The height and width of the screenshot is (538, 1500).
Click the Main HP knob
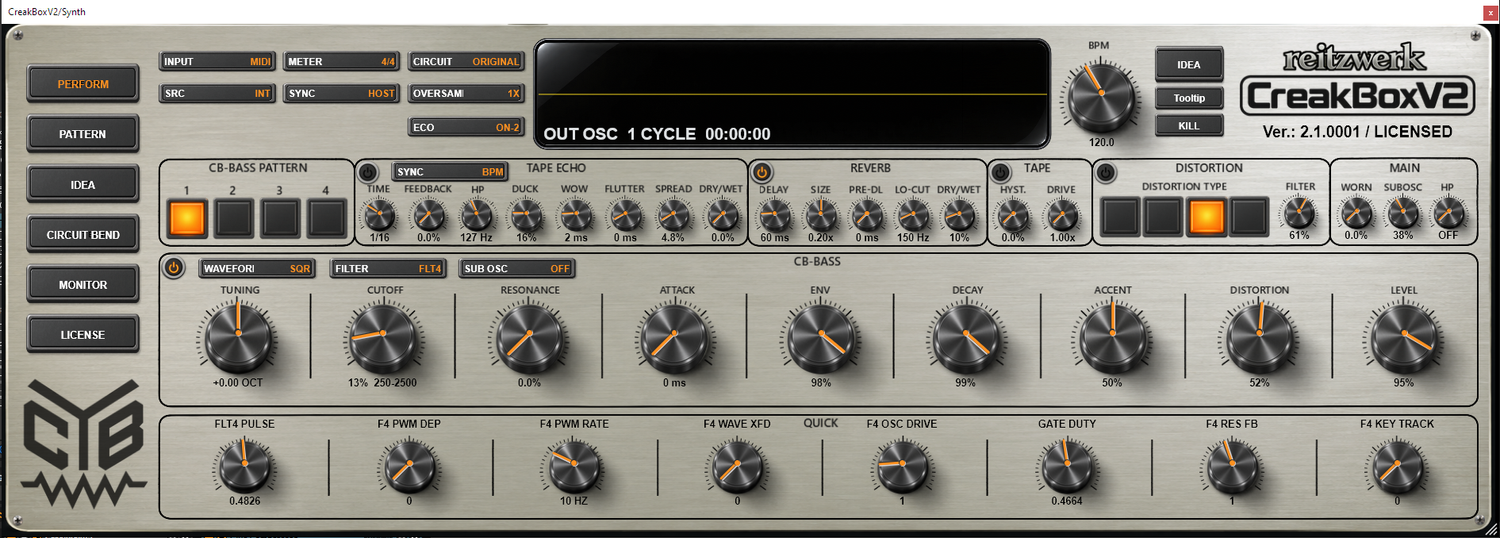1447,213
